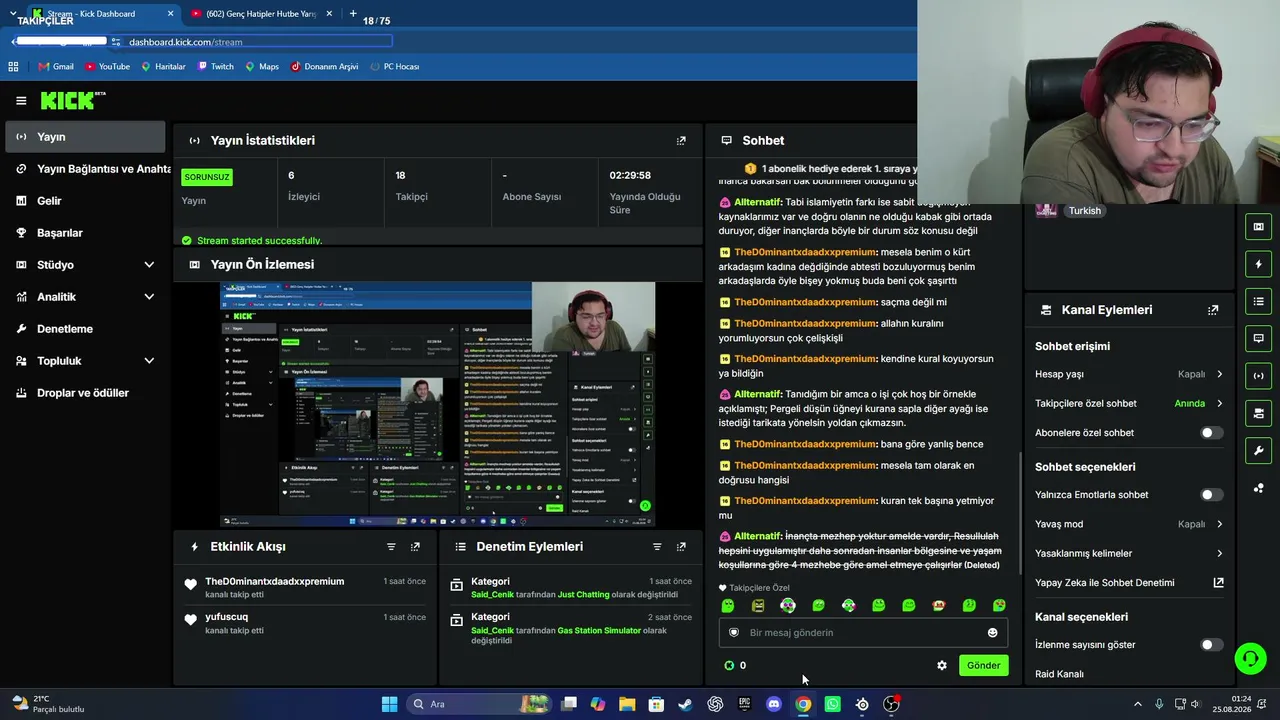The image size is (1280, 720).
Task: Open Başarılar in the sidebar
Action: (x=86, y=233)
